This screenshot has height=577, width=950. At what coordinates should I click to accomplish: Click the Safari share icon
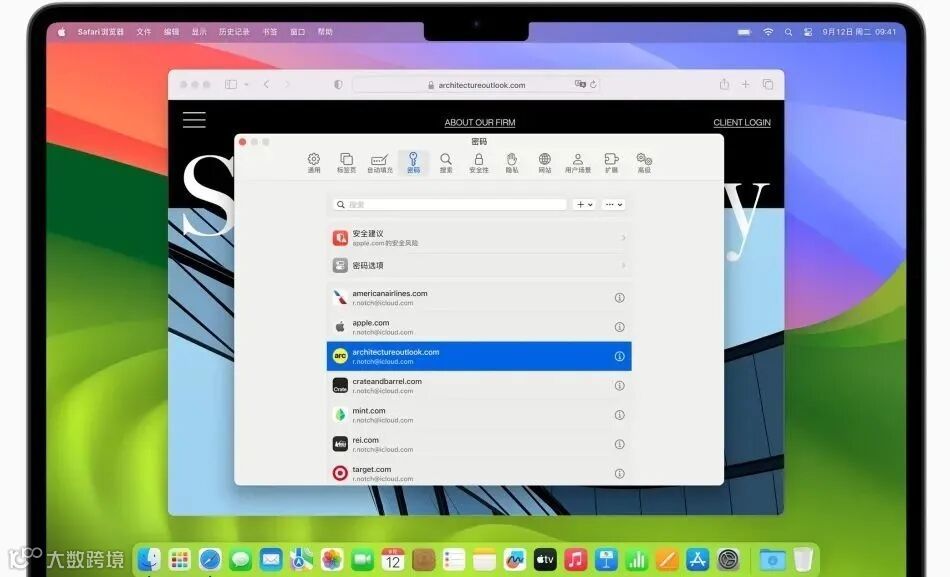[x=724, y=84]
